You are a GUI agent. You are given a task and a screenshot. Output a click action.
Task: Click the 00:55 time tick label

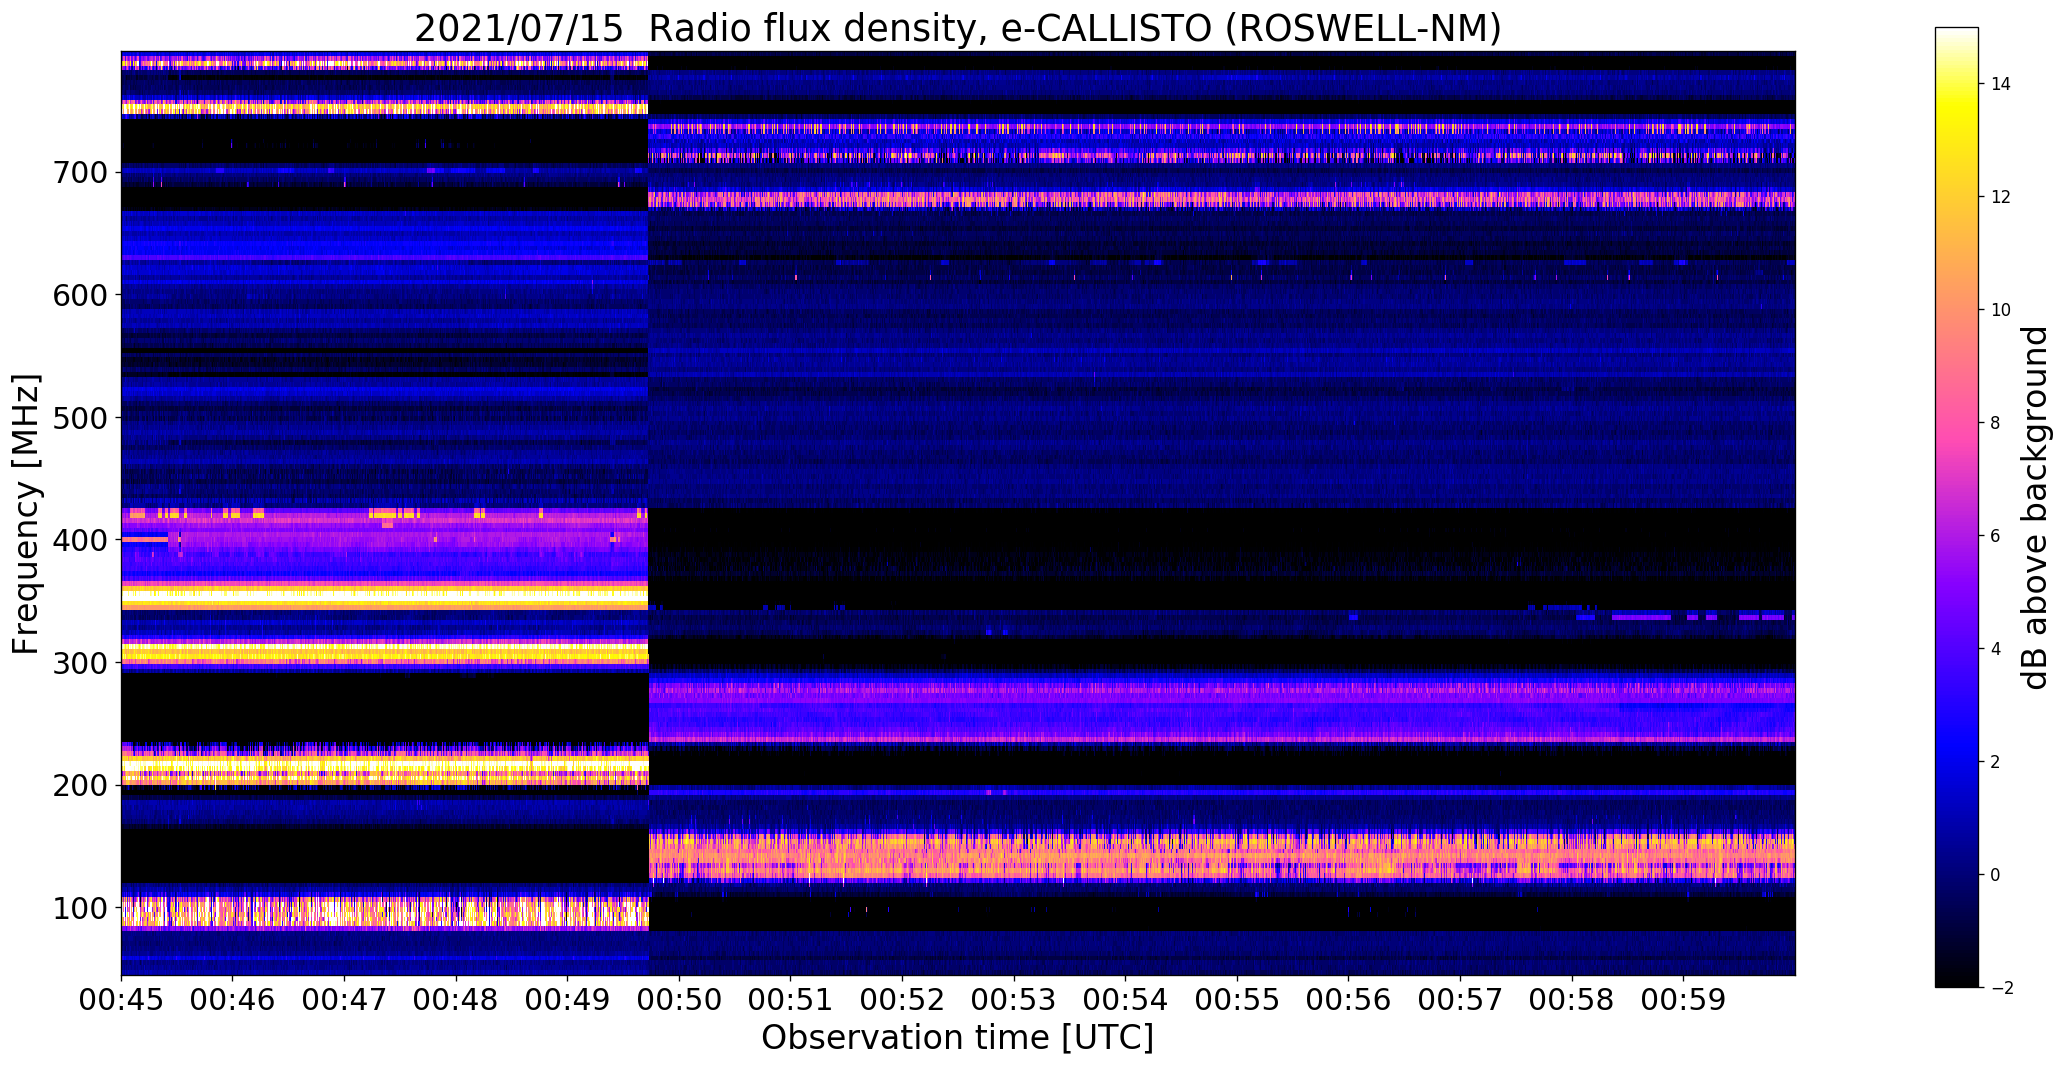coord(1238,999)
